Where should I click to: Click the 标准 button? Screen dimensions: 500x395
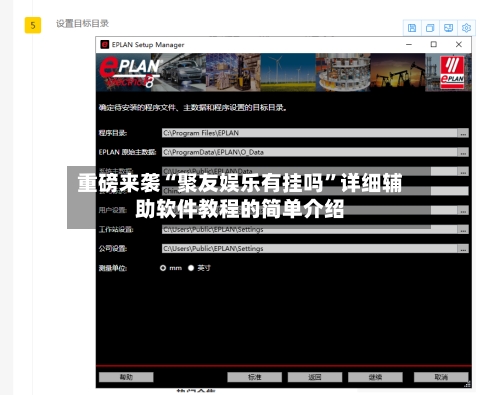(254, 377)
